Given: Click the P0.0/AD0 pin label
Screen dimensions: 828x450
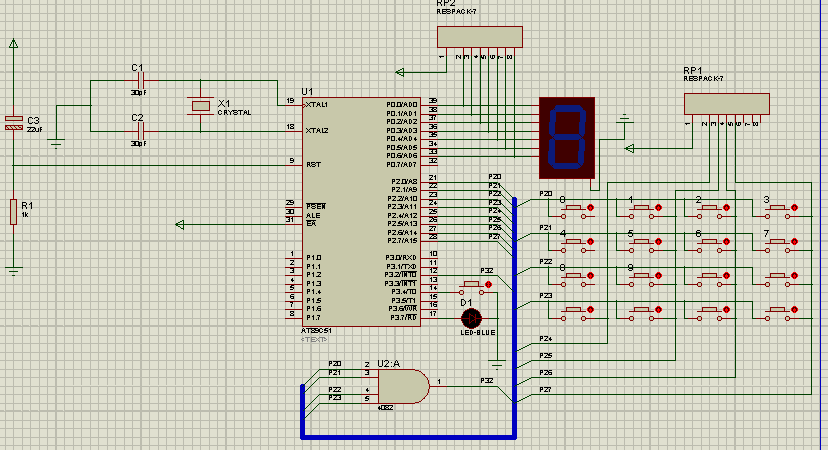Looking at the screenshot, I should (402, 105).
